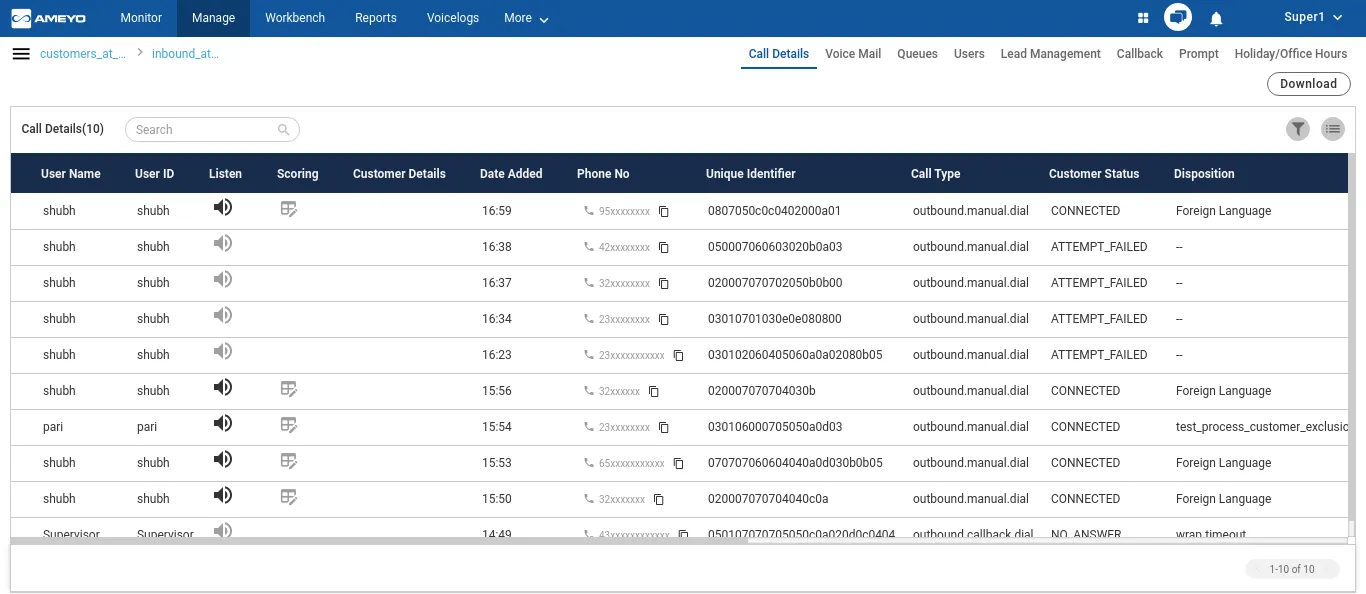Listen to the 15:53 call recording
Screen dimensions: 1366x594
(223, 459)
